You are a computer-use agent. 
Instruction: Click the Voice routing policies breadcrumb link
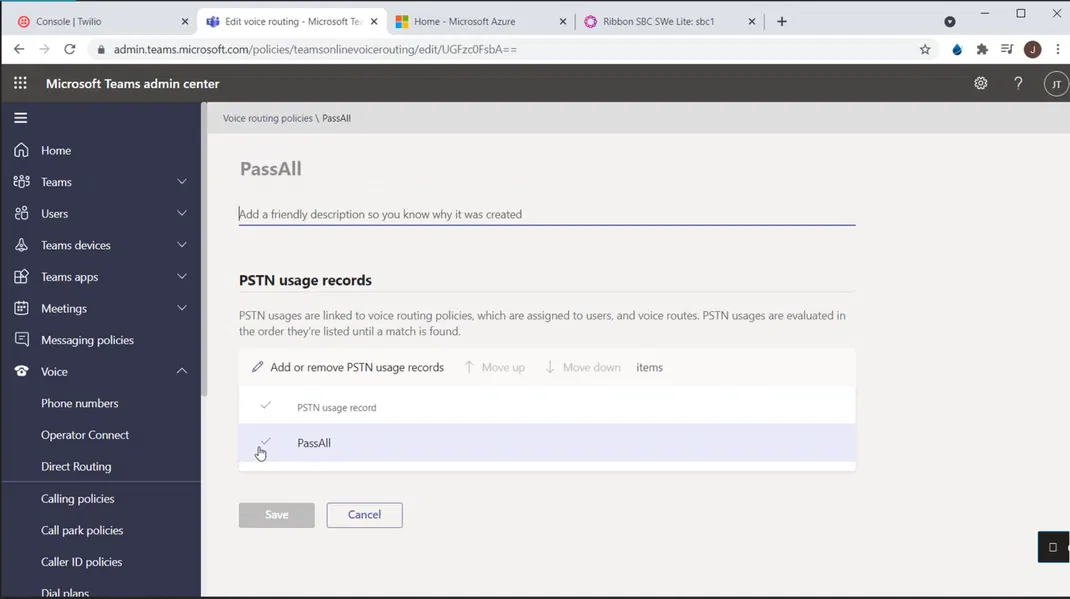pos(267,118)
